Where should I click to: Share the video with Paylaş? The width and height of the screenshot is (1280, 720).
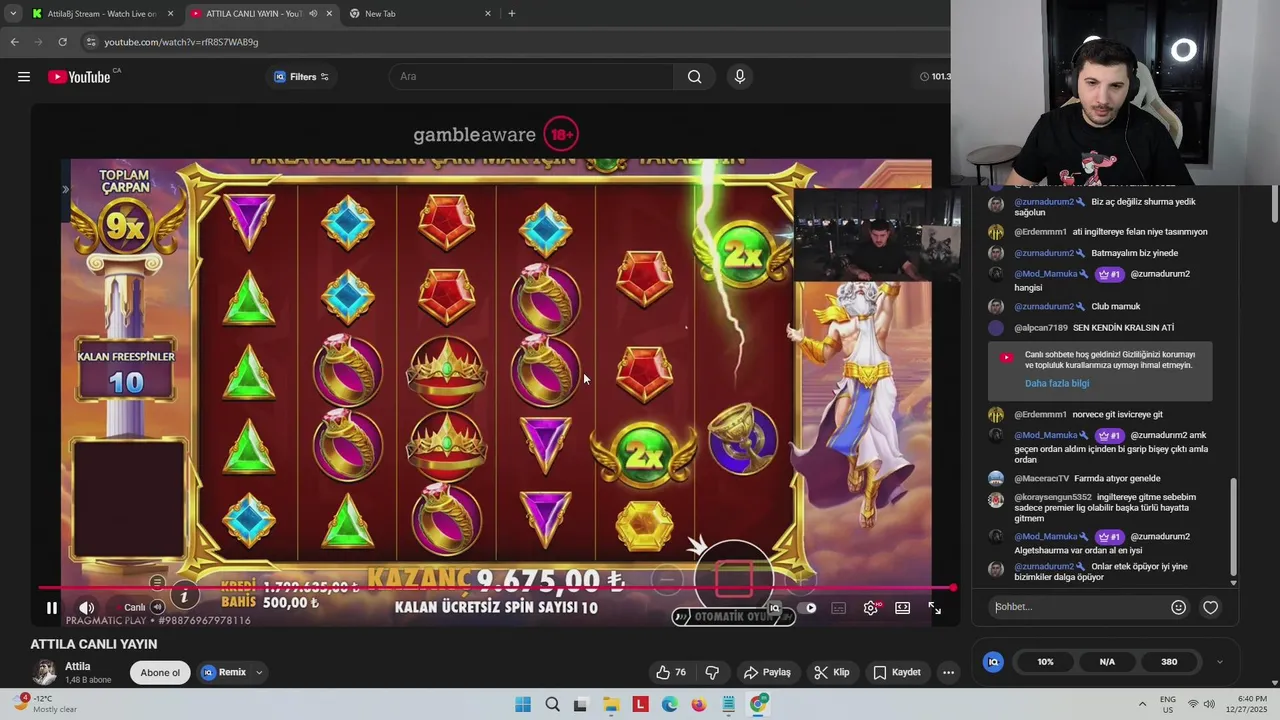(767, 672)
